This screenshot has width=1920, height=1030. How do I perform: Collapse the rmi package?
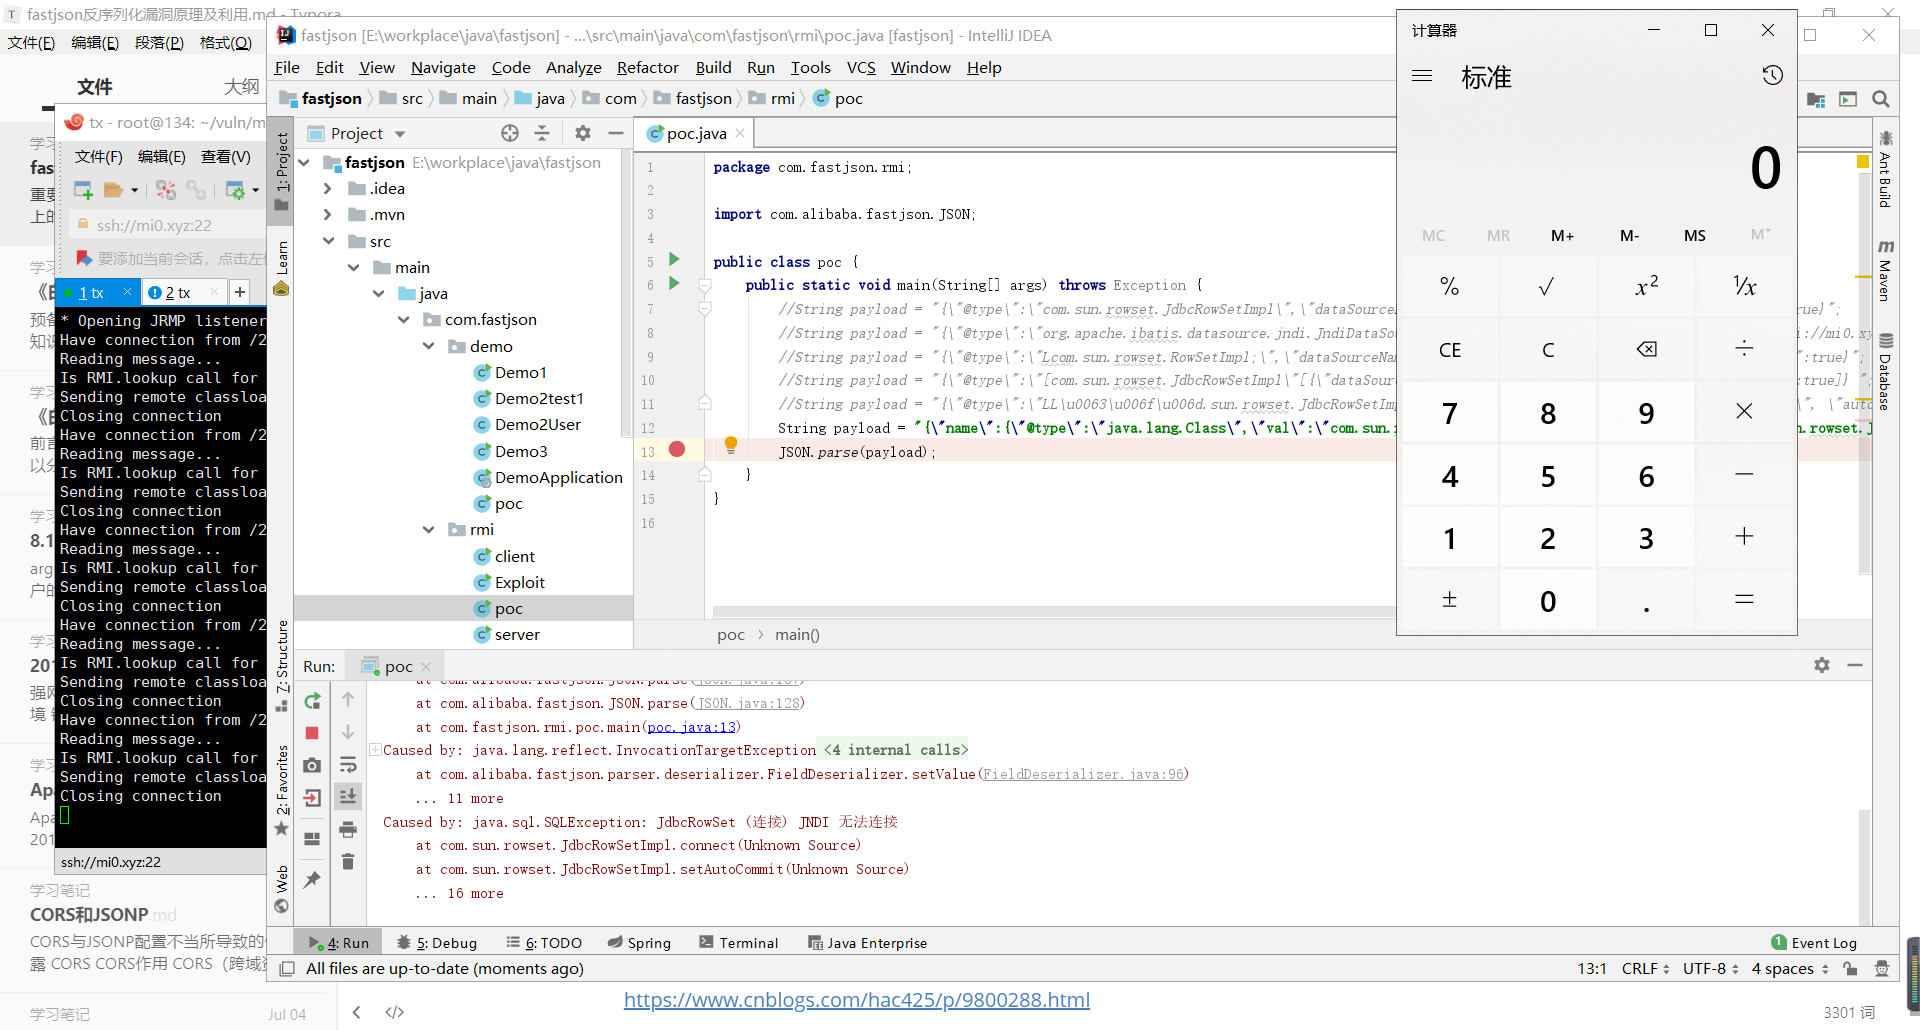(428, 529)
